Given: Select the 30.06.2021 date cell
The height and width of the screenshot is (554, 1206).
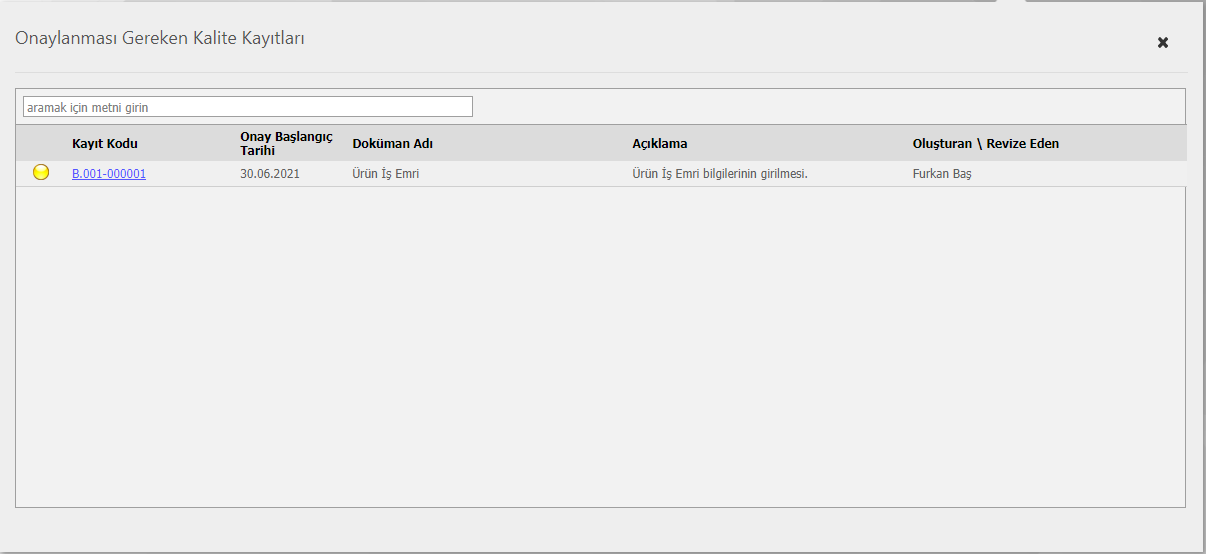Looking at the screenshot, I should click(x=270, y=174).
